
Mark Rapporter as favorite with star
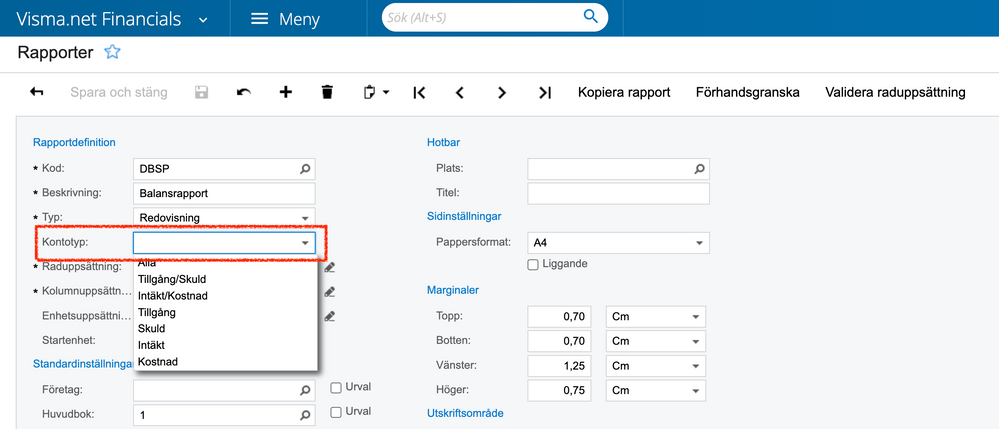[x=112, y=52]
